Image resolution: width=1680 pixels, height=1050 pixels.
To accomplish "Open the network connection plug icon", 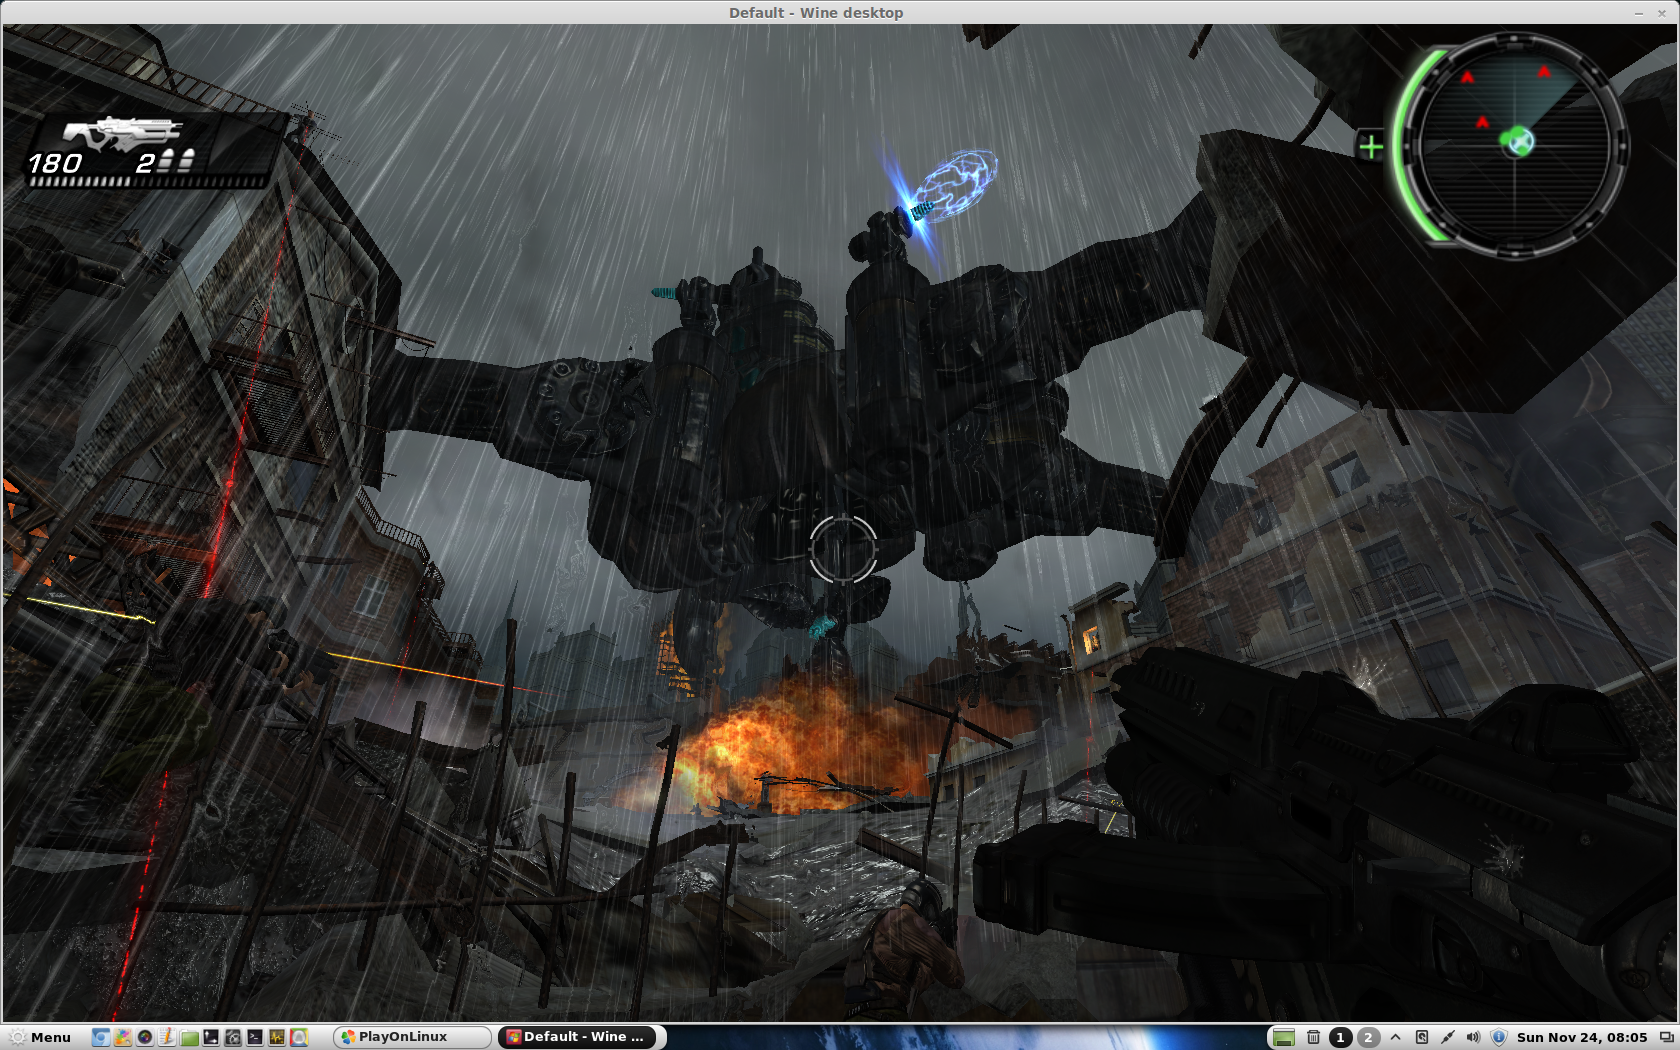I will point(1447,1037).
